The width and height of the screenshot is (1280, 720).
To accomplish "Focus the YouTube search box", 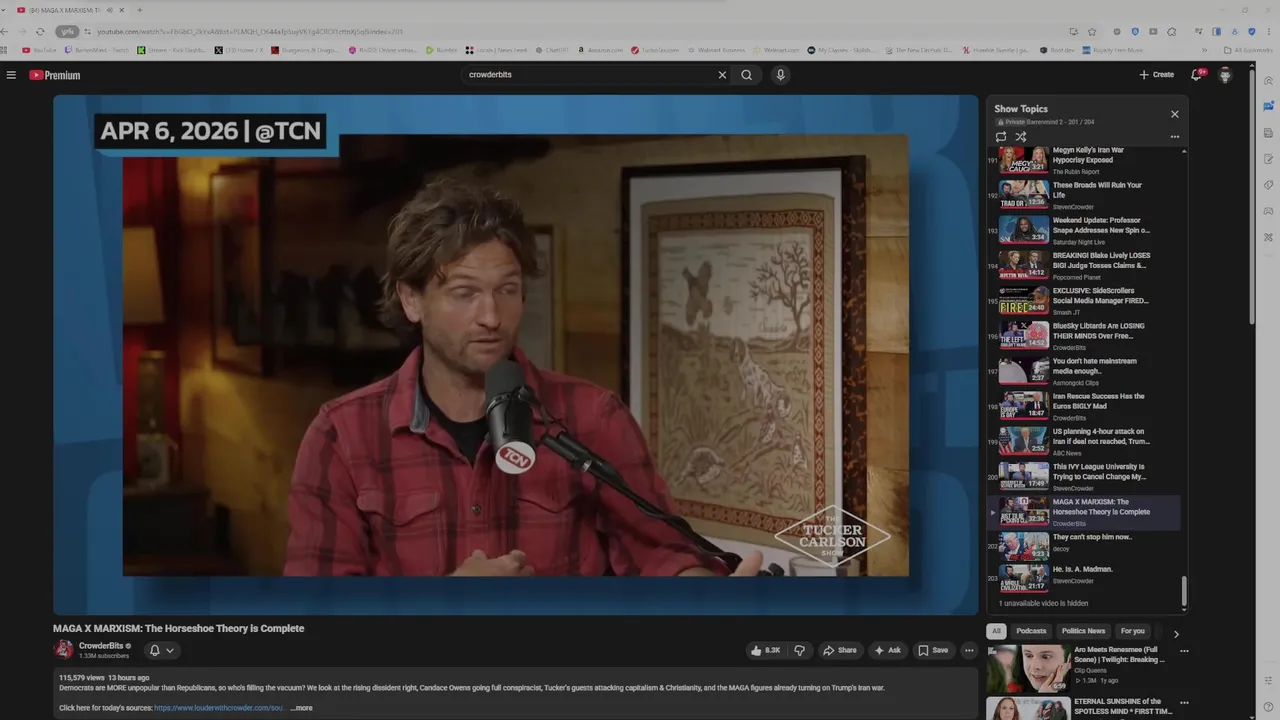I will click(x=590, y=75).
